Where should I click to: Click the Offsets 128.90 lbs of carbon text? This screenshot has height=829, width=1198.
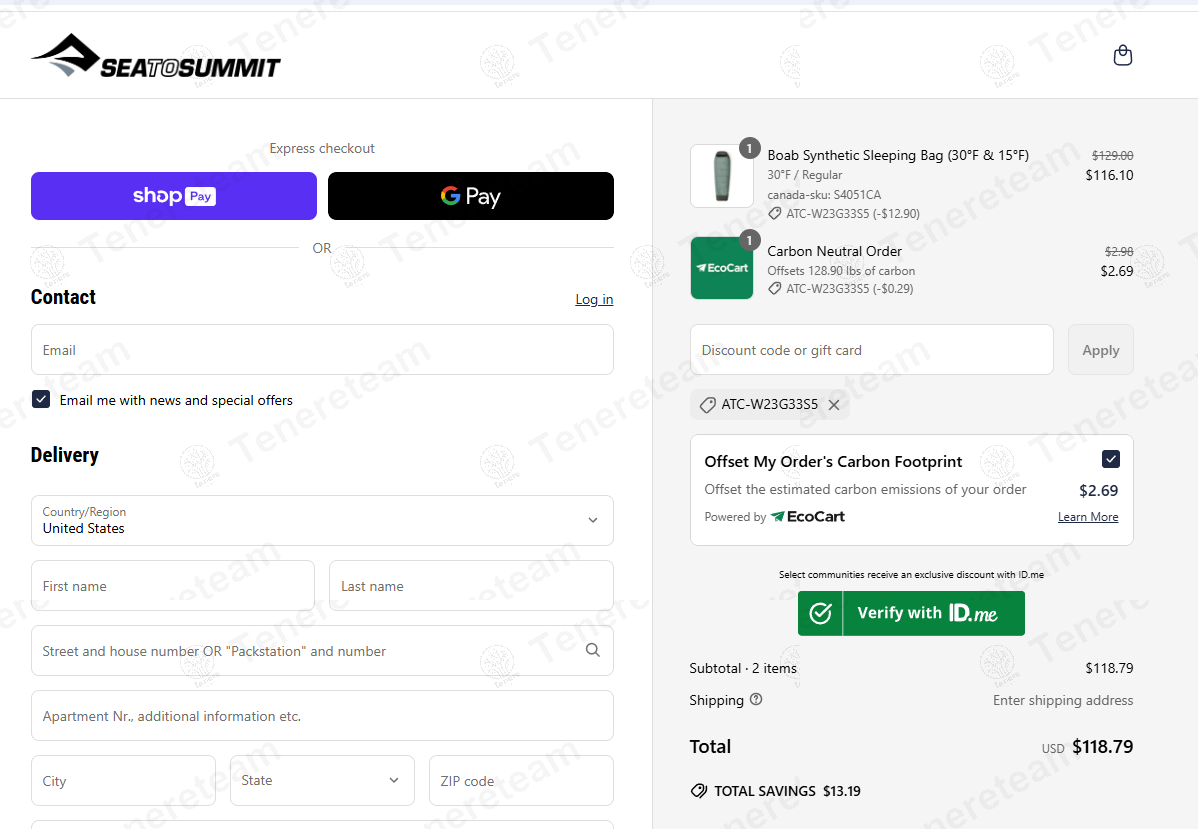pos(840,270)
